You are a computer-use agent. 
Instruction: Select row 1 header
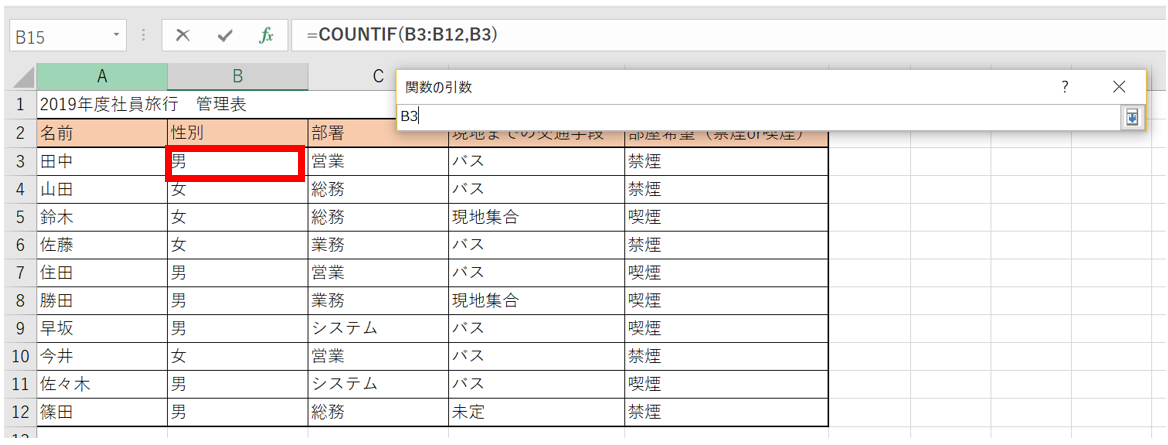coord(21,105)
